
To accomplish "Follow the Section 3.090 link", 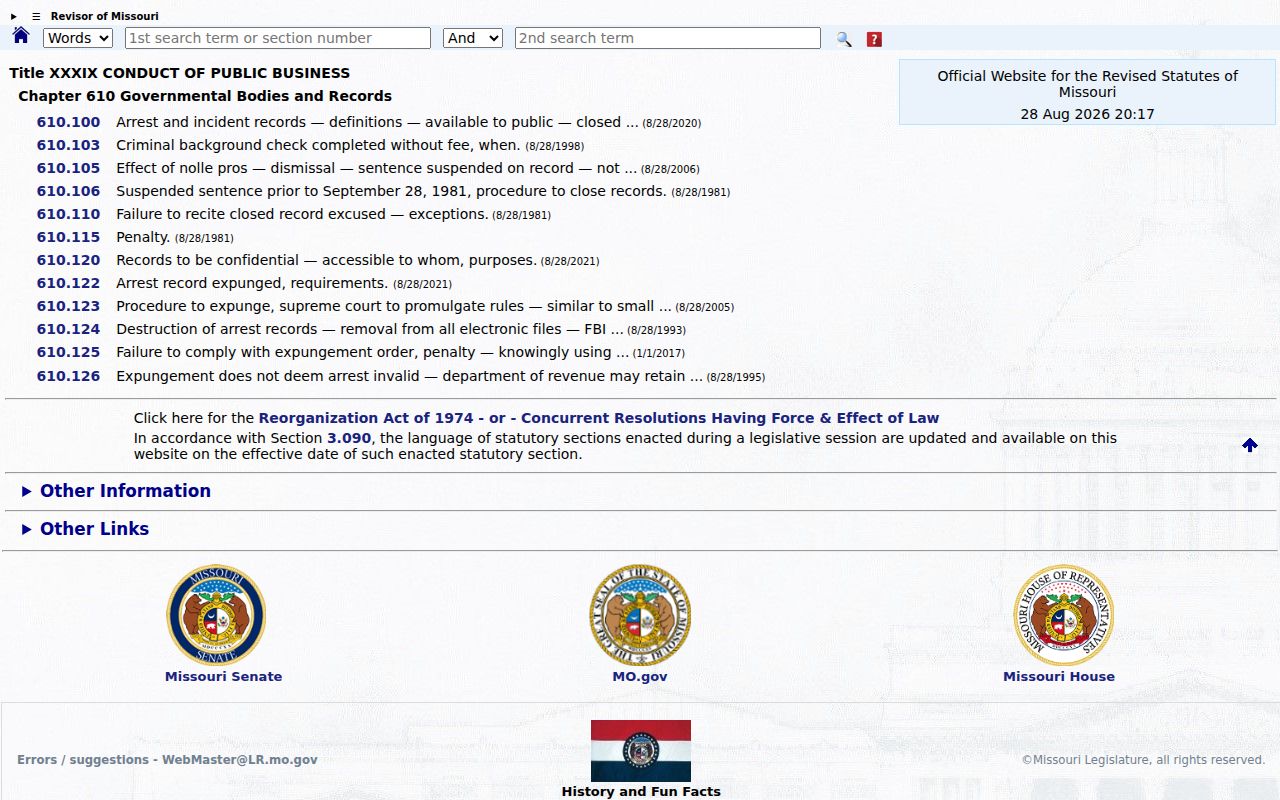I will tap(349, 438).
